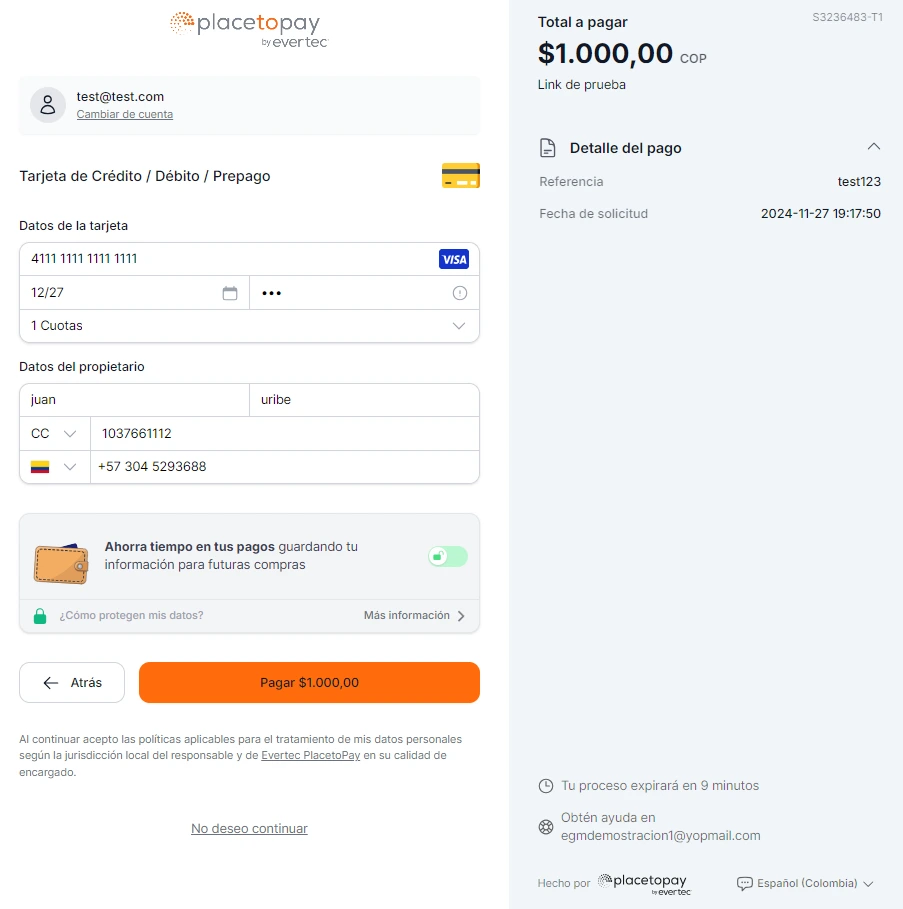Click the Pagar $1.000,00 button
Viewport: 903px width, 909px height.
[x=310, y=682]
